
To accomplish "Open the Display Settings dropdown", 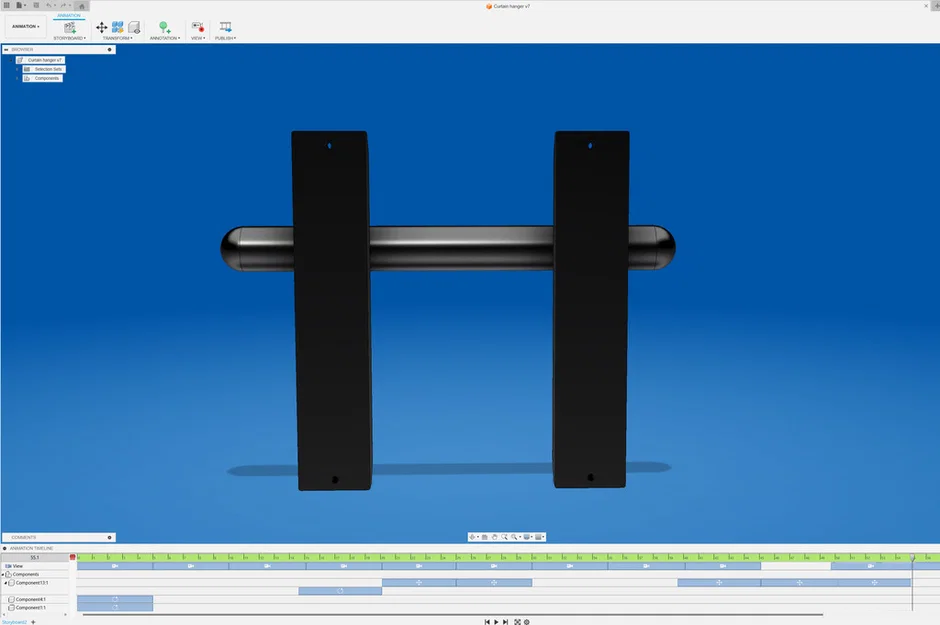I will (x=528, y=538).
